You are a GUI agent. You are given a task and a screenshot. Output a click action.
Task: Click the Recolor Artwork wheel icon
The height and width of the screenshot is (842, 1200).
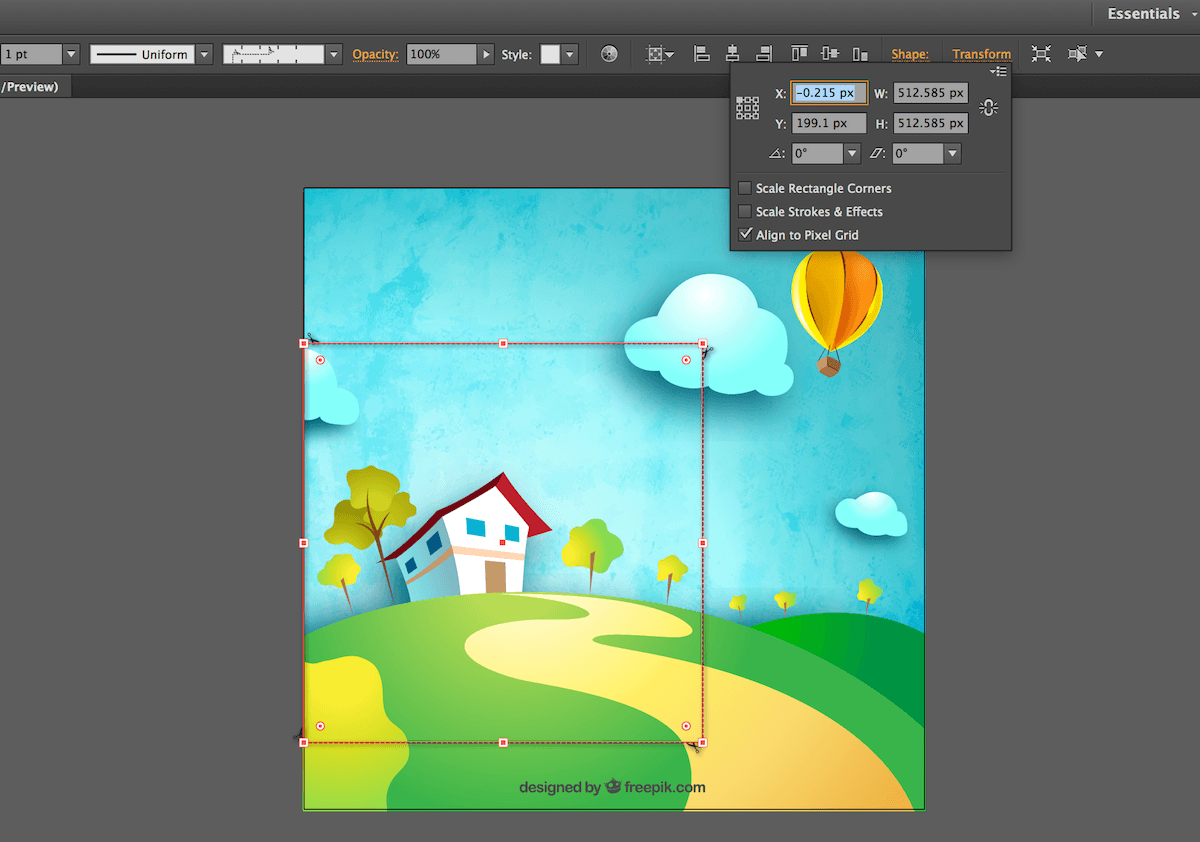point(609,54)
